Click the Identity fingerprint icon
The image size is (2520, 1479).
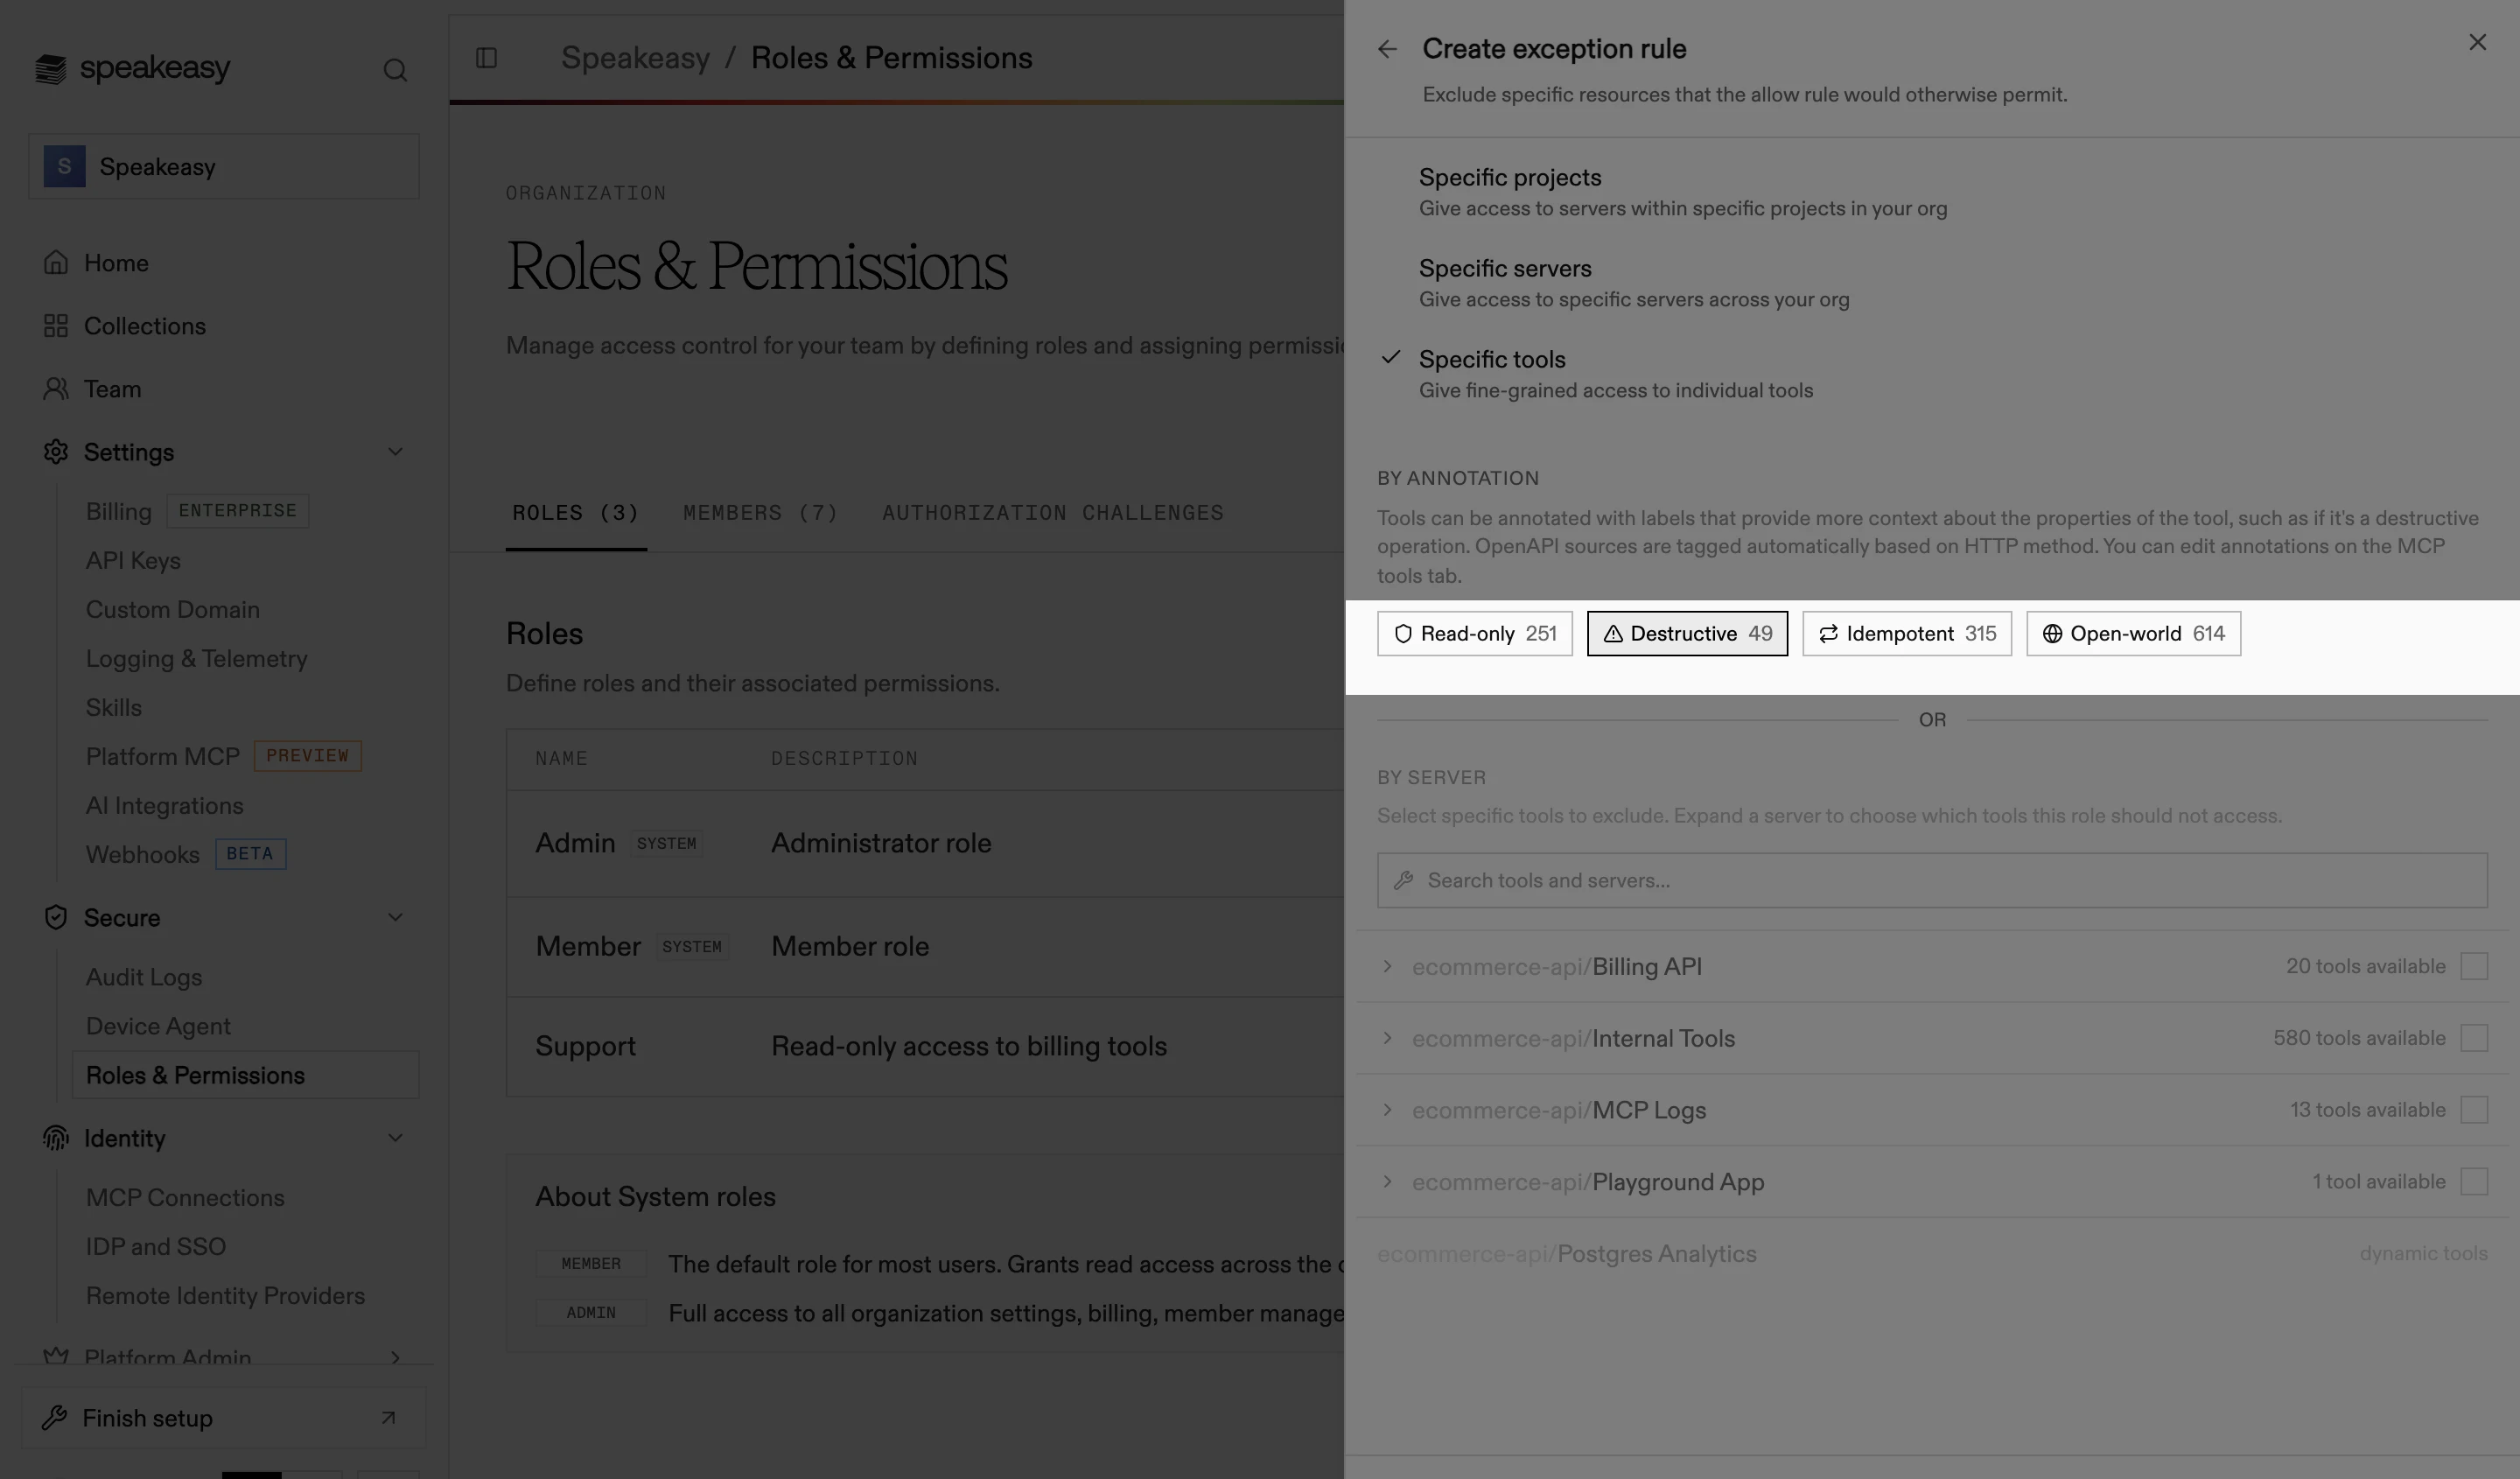click(56, 1138)
